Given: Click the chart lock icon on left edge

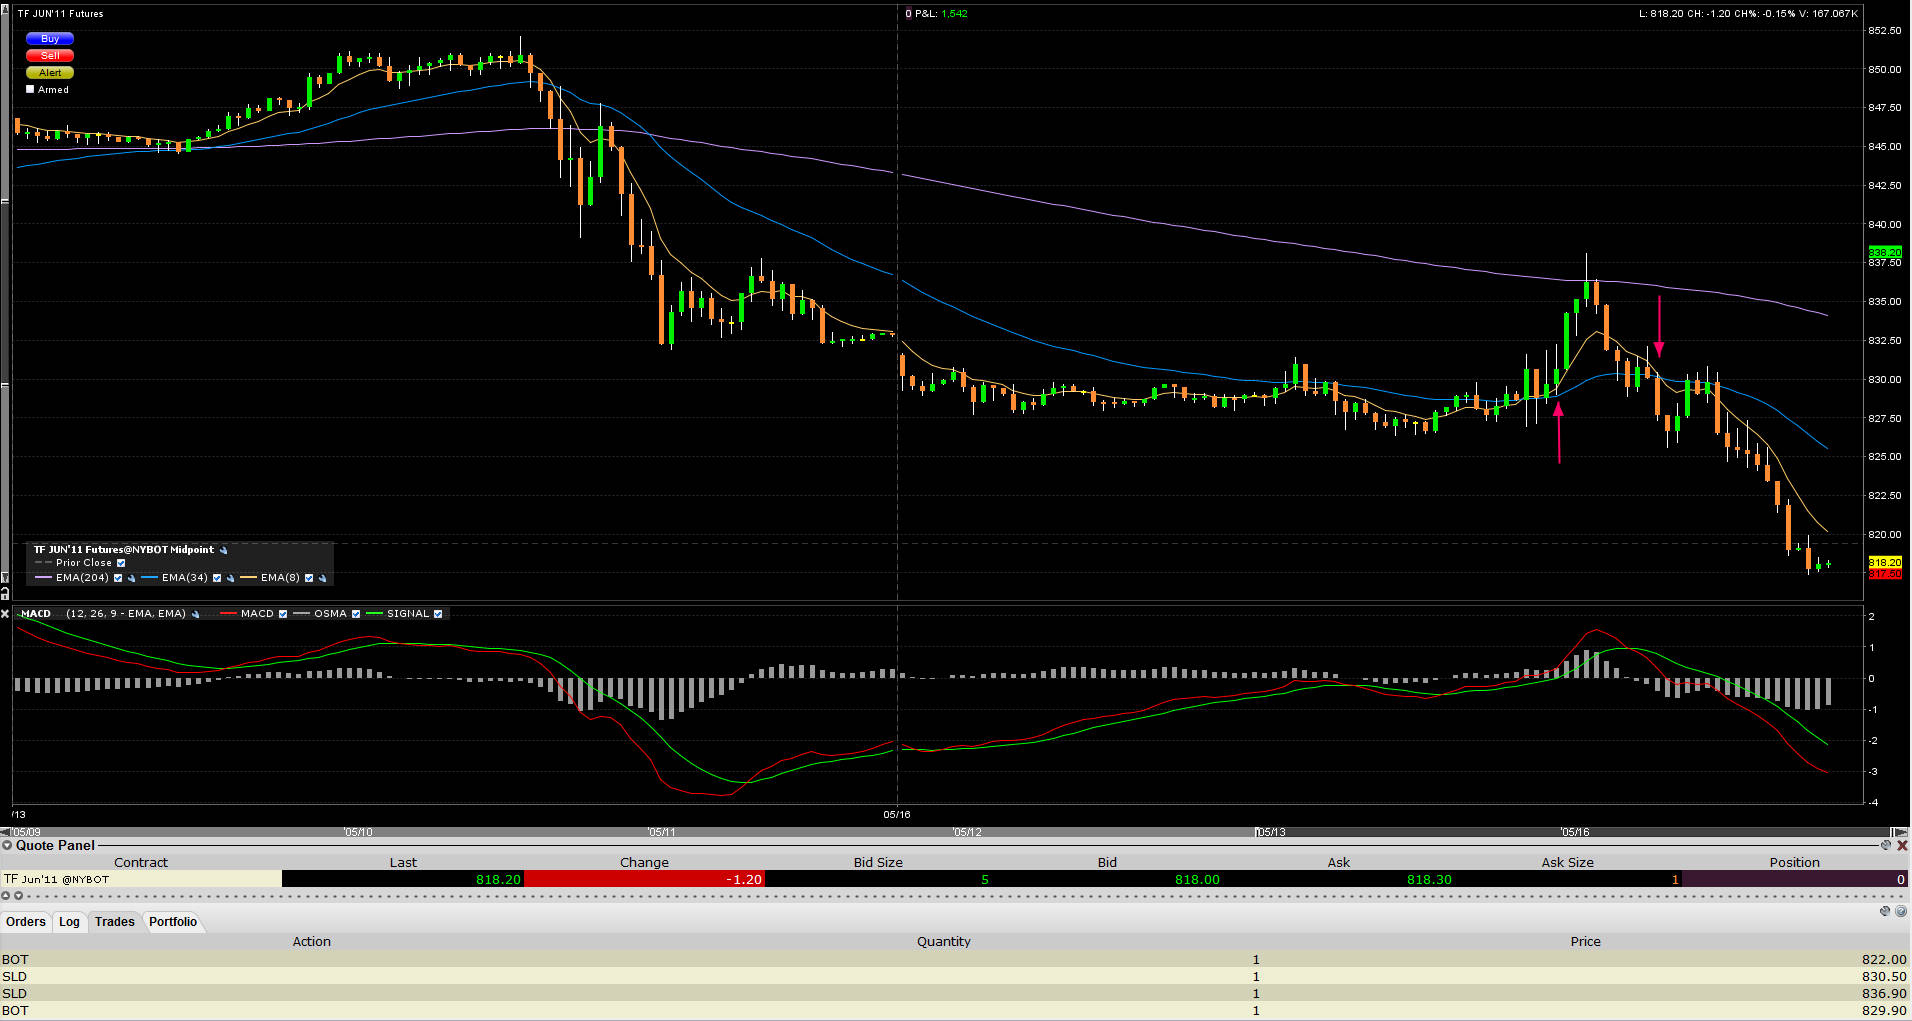Looking at the screenshot, I should 5,593.
